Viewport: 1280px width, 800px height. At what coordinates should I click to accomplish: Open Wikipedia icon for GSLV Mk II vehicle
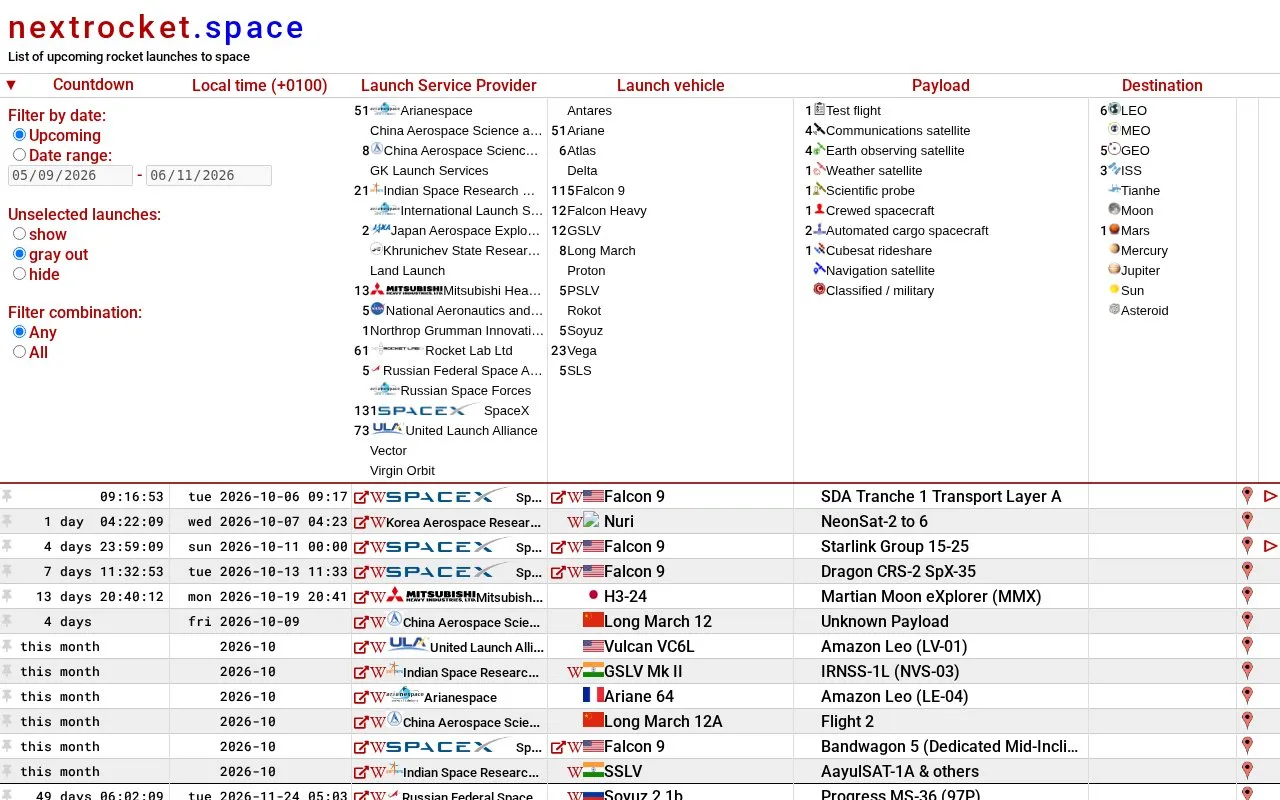click(574, 672)
